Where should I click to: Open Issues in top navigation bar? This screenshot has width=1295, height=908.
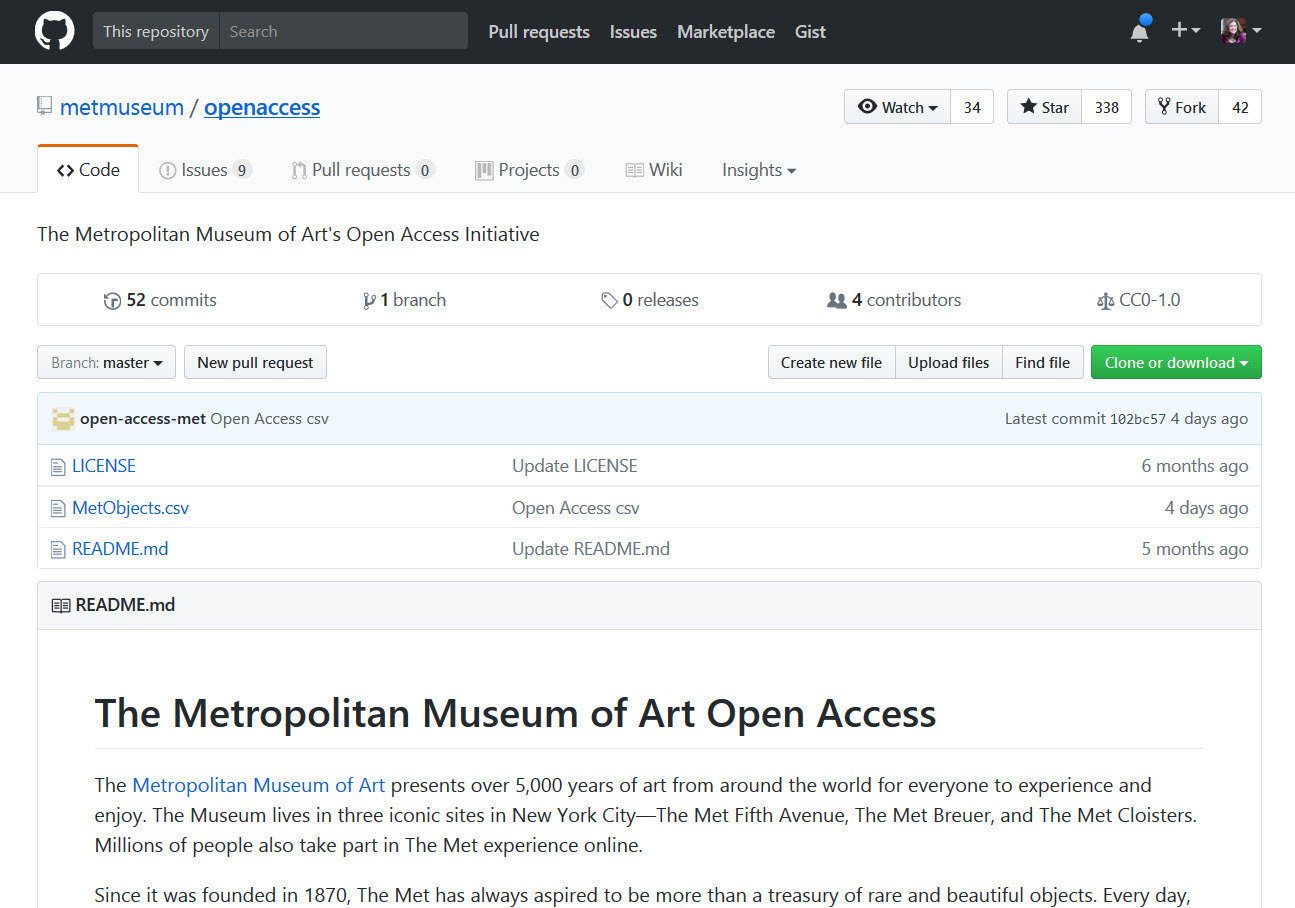tap(633, 32)
